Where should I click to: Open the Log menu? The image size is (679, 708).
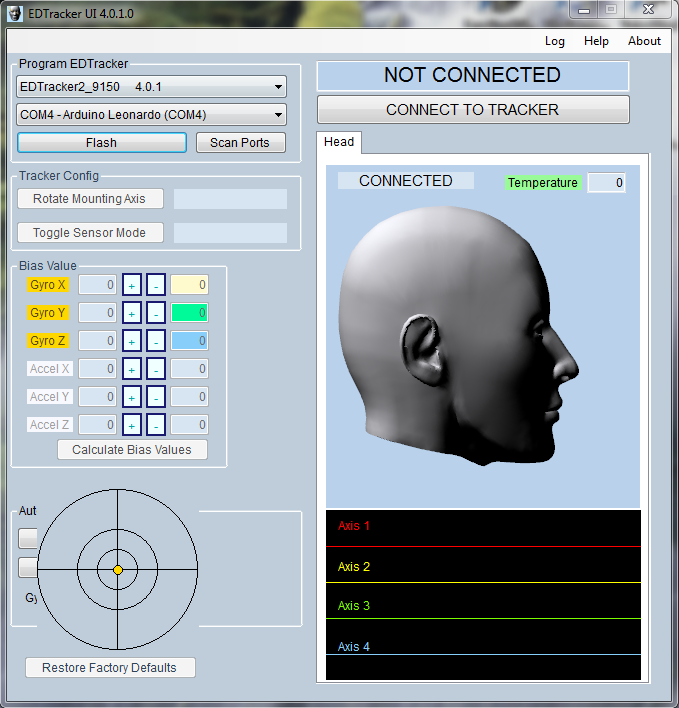554,41
